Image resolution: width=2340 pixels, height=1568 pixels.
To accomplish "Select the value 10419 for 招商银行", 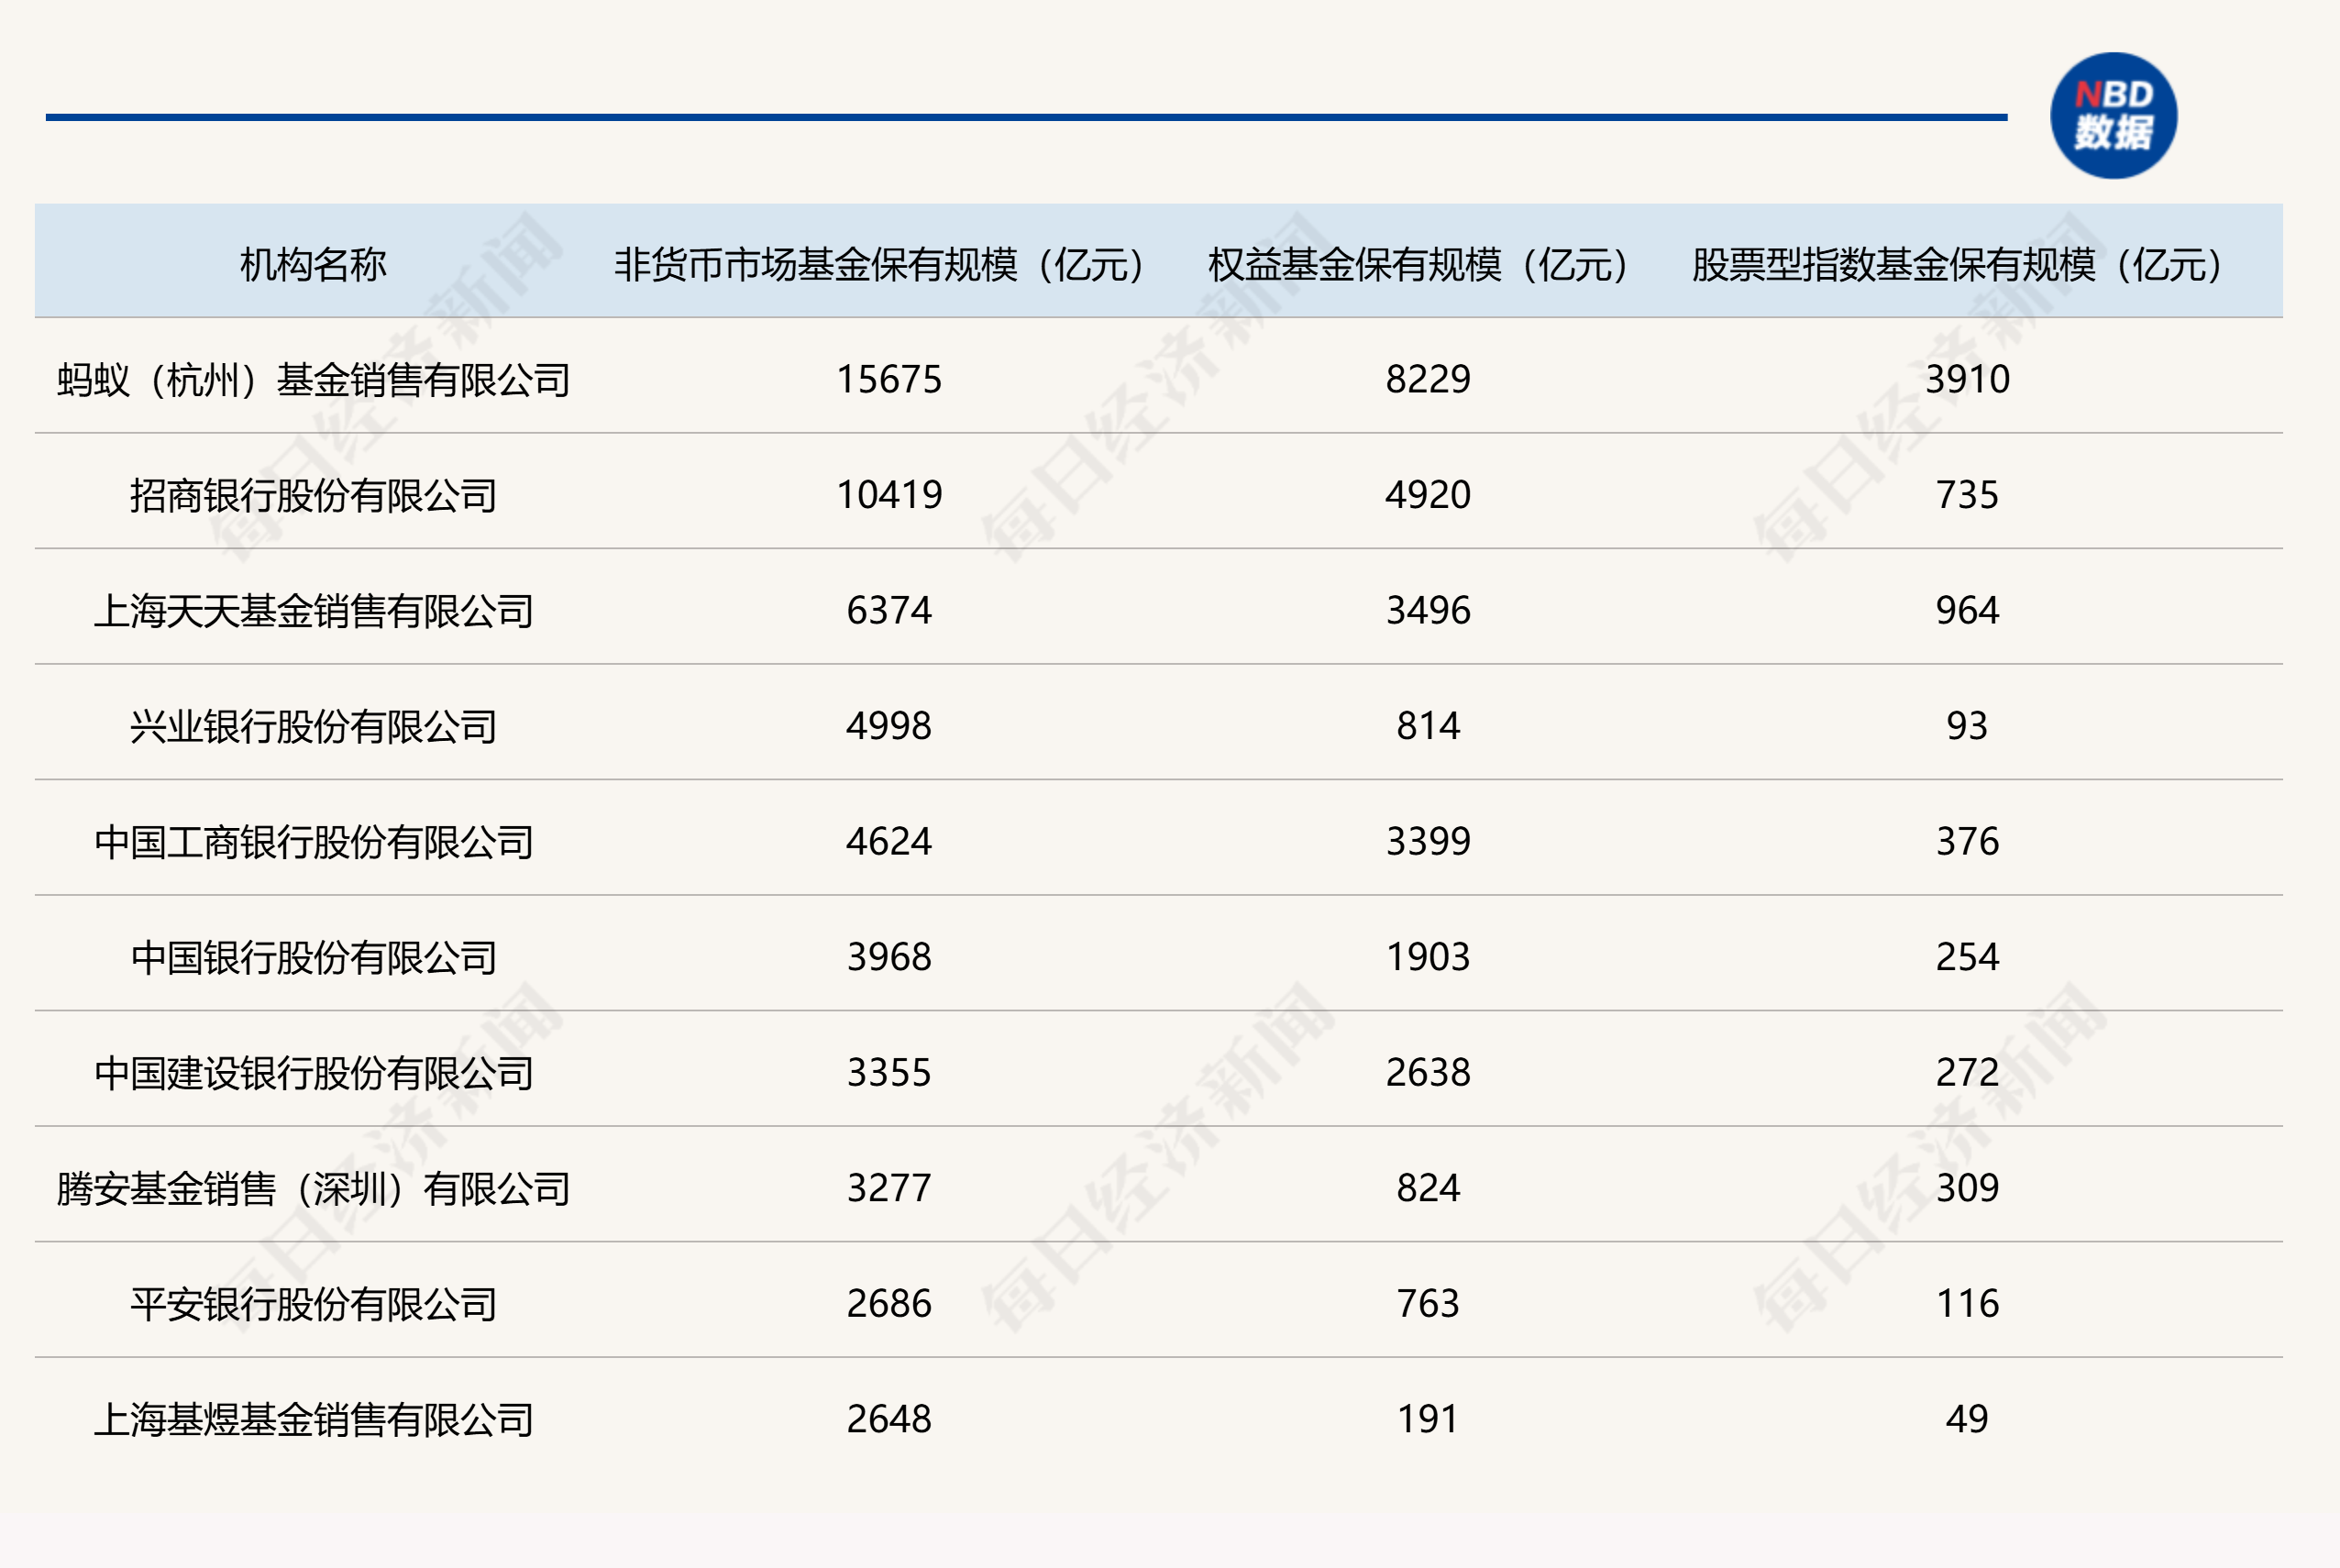I will click(x=888, y=495).
